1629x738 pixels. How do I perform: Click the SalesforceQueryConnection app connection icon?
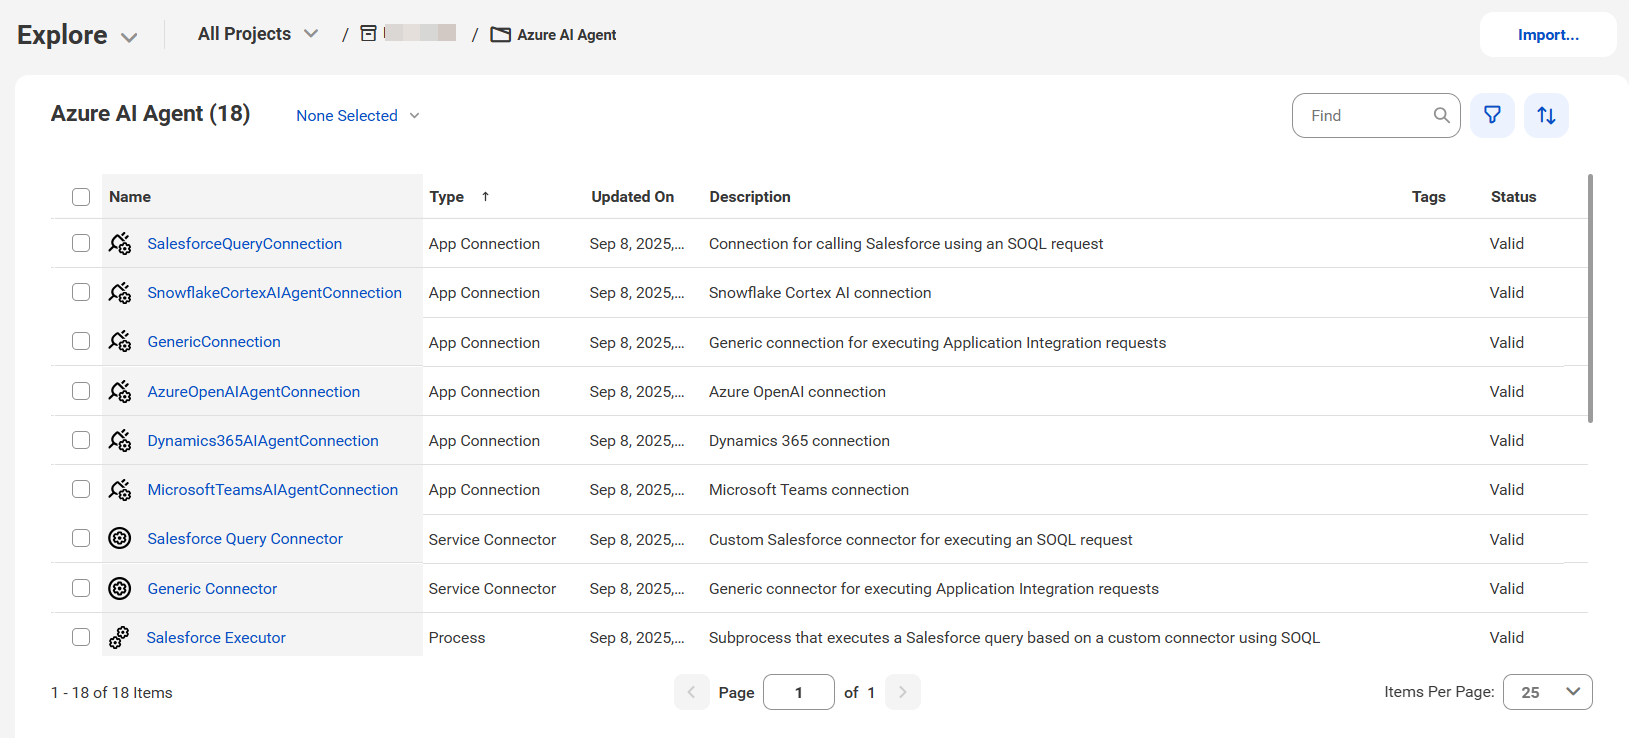tap(120, 243)
